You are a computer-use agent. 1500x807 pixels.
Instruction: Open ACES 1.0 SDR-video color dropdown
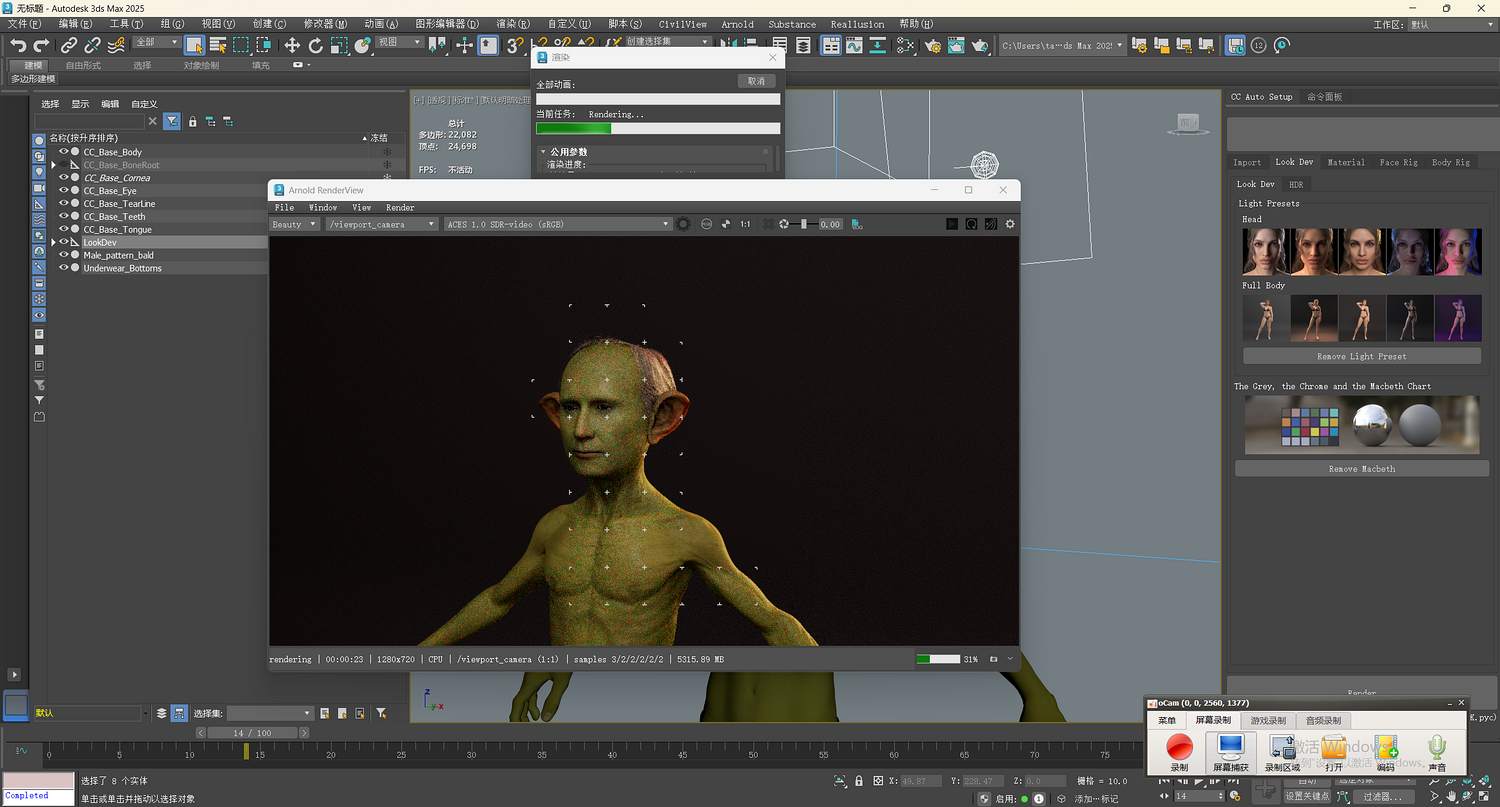coord(558,224)
